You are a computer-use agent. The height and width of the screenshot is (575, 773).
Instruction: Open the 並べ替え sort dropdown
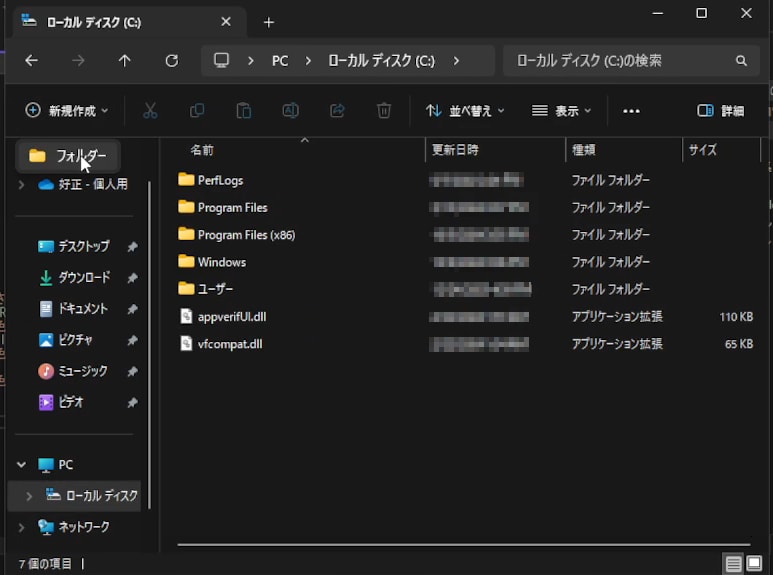[x=465, y=110]
